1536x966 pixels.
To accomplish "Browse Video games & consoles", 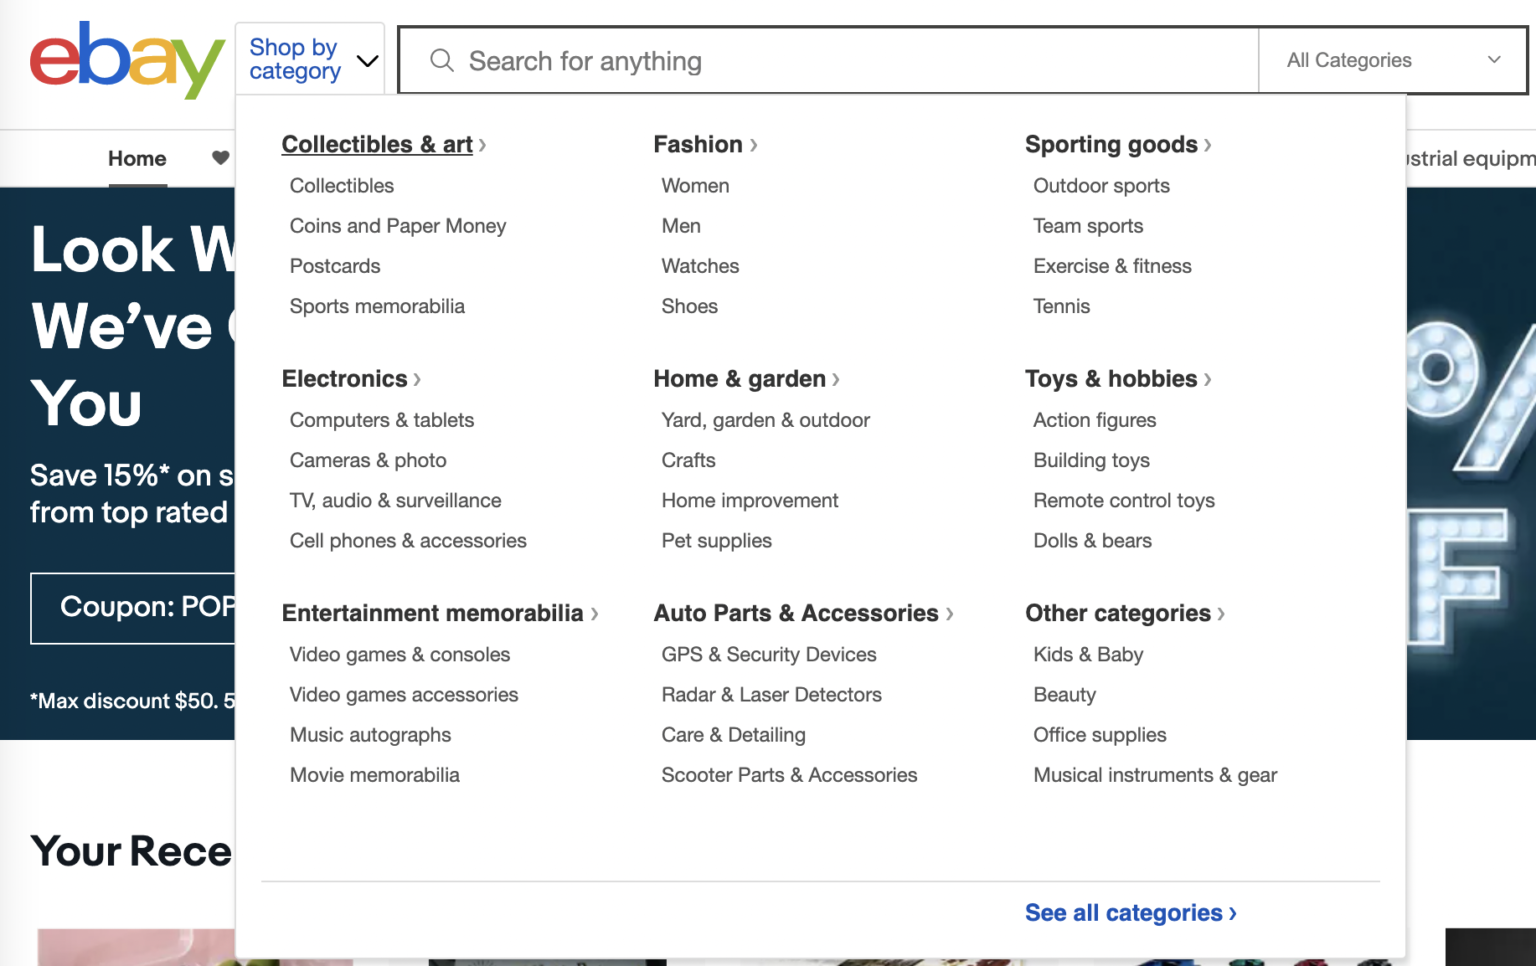I will (x=399, y=654).
